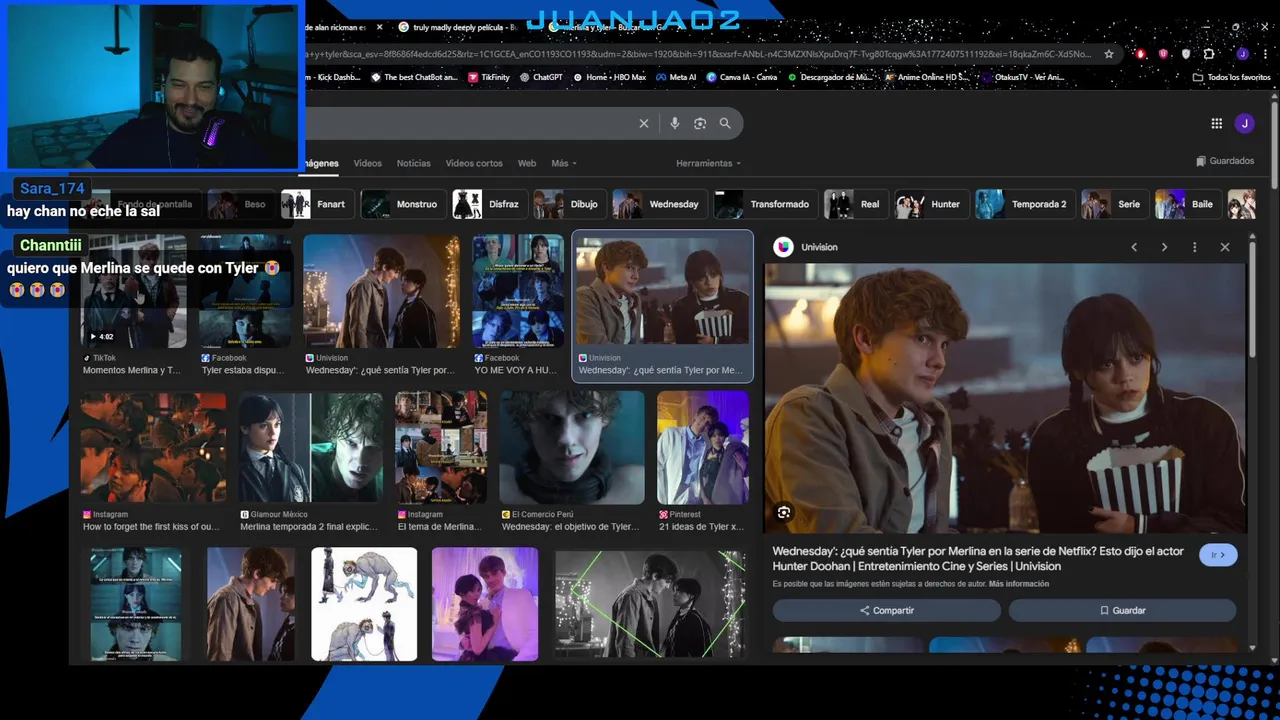Open Anime Online HD bookmark
This screenshot has width=1280, height=720.
pos(927,77)
